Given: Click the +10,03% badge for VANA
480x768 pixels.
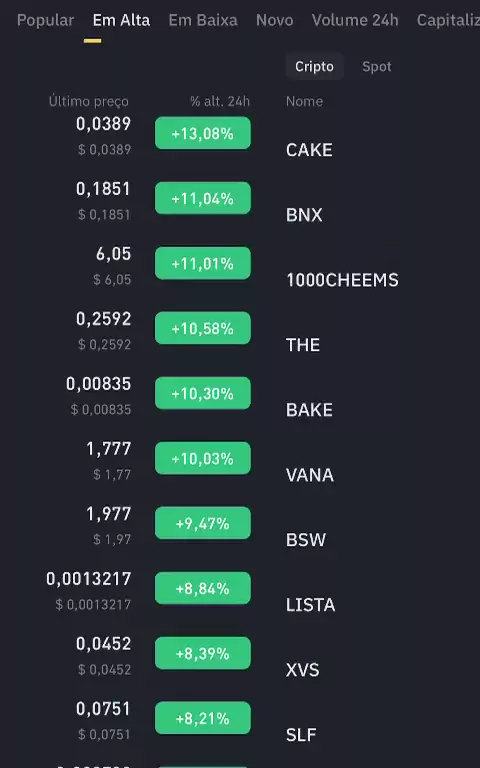Looking at the screenshot, I should tap(203, 458).
